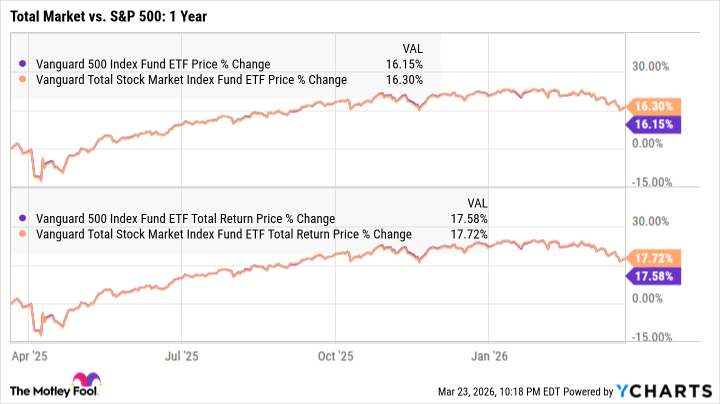Click the orange dot beside Total Stock Market Price % Change
The image size is (720, 404).
click(x=23, y=80)
